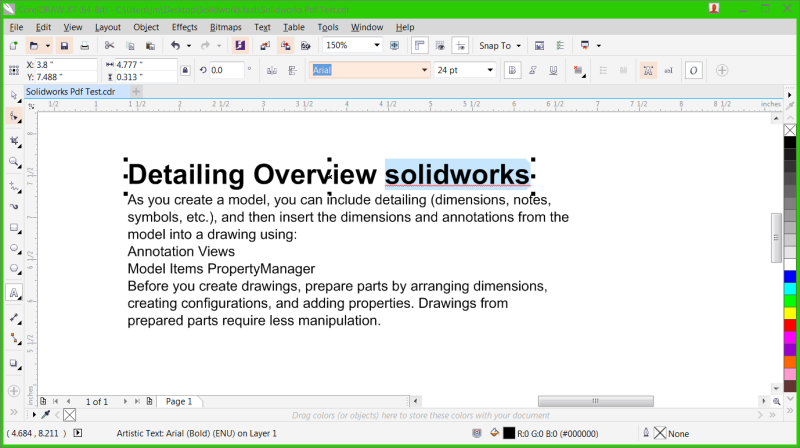
Task: Toggle Italic formatting
Action: (x=533, y=70)
